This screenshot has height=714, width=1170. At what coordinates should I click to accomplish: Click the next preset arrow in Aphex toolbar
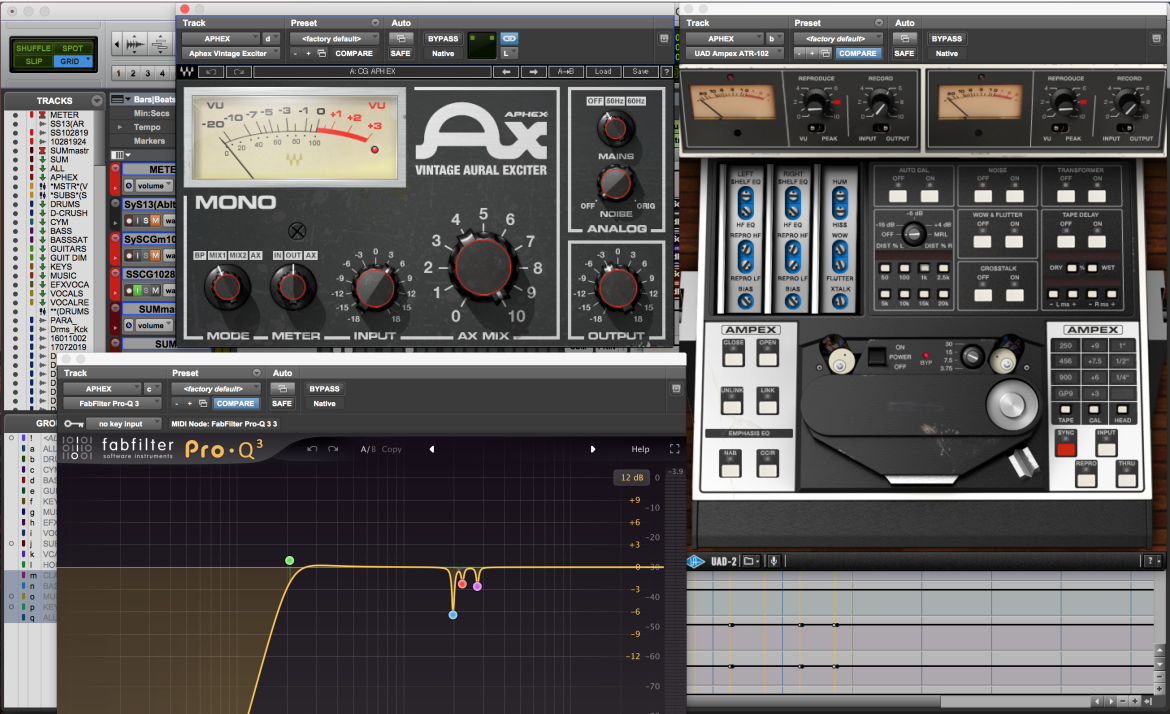click(x=533, y=72)
